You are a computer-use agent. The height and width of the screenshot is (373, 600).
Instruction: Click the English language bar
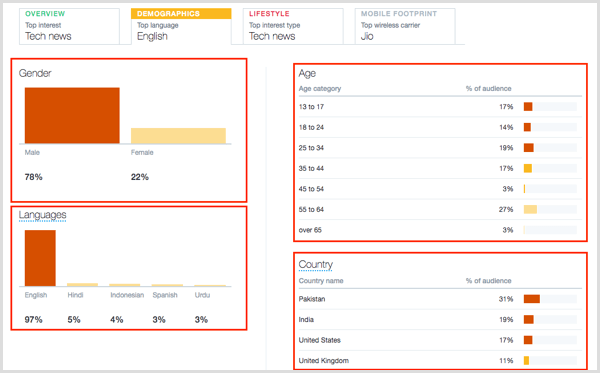[x=40, y=258]
